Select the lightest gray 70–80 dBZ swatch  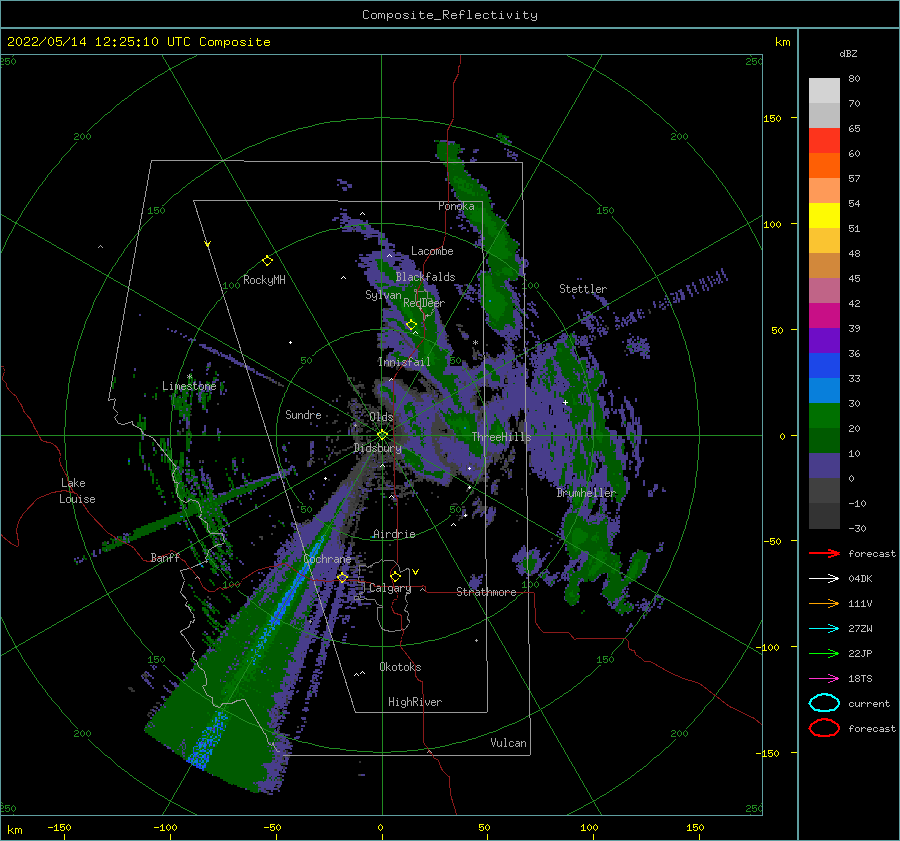tap(824, 91)
